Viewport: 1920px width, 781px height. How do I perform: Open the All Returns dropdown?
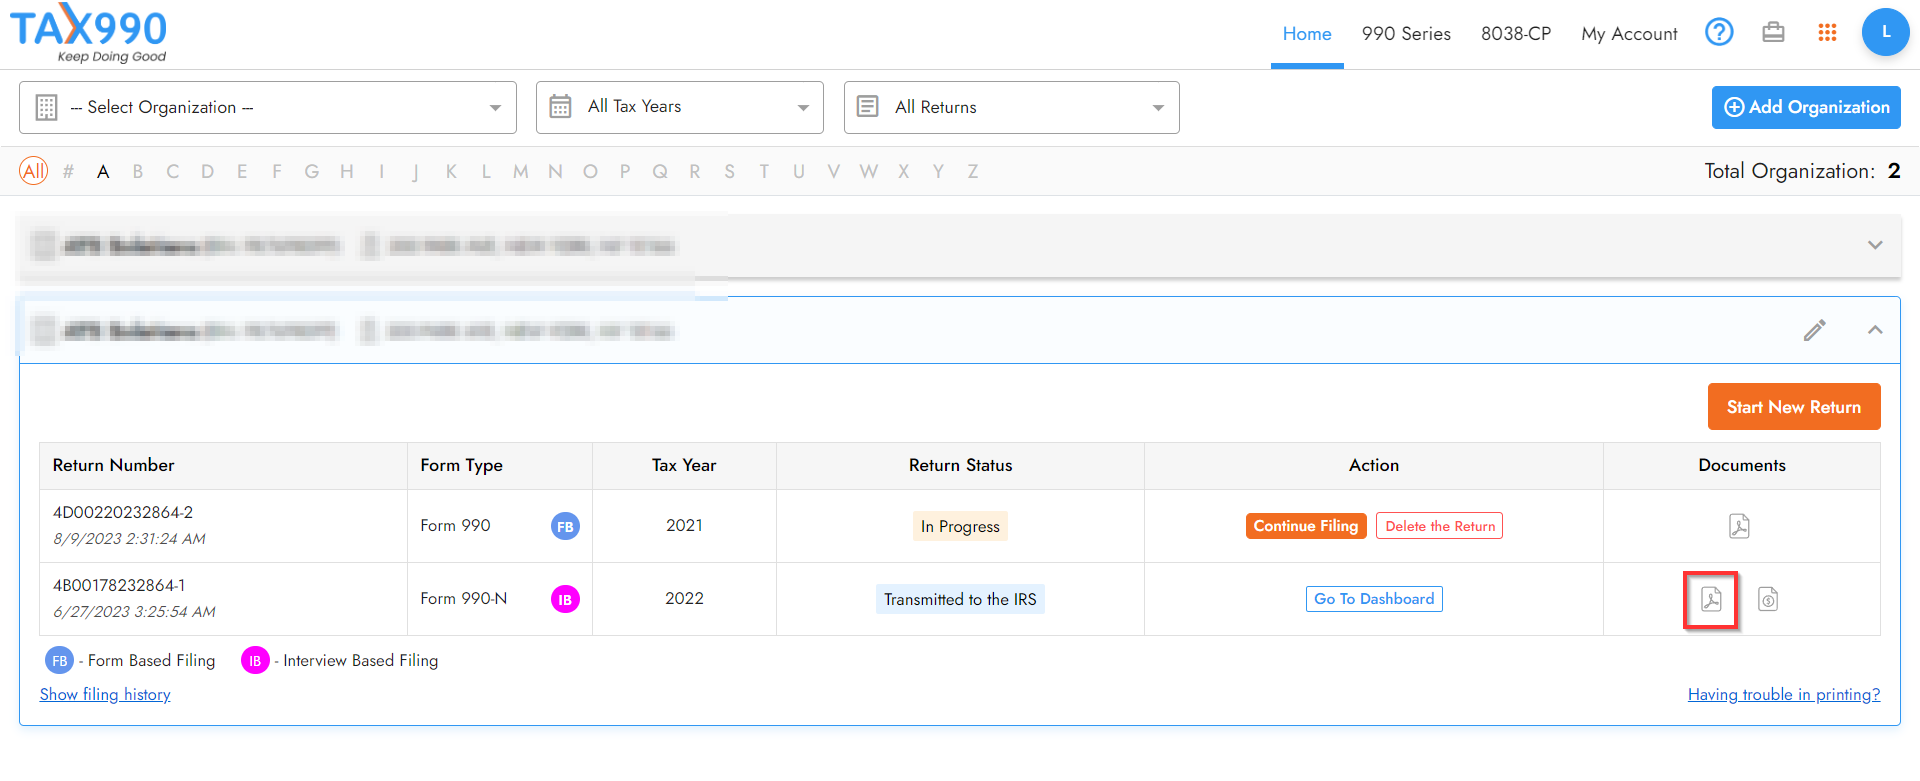(1012, 107)
